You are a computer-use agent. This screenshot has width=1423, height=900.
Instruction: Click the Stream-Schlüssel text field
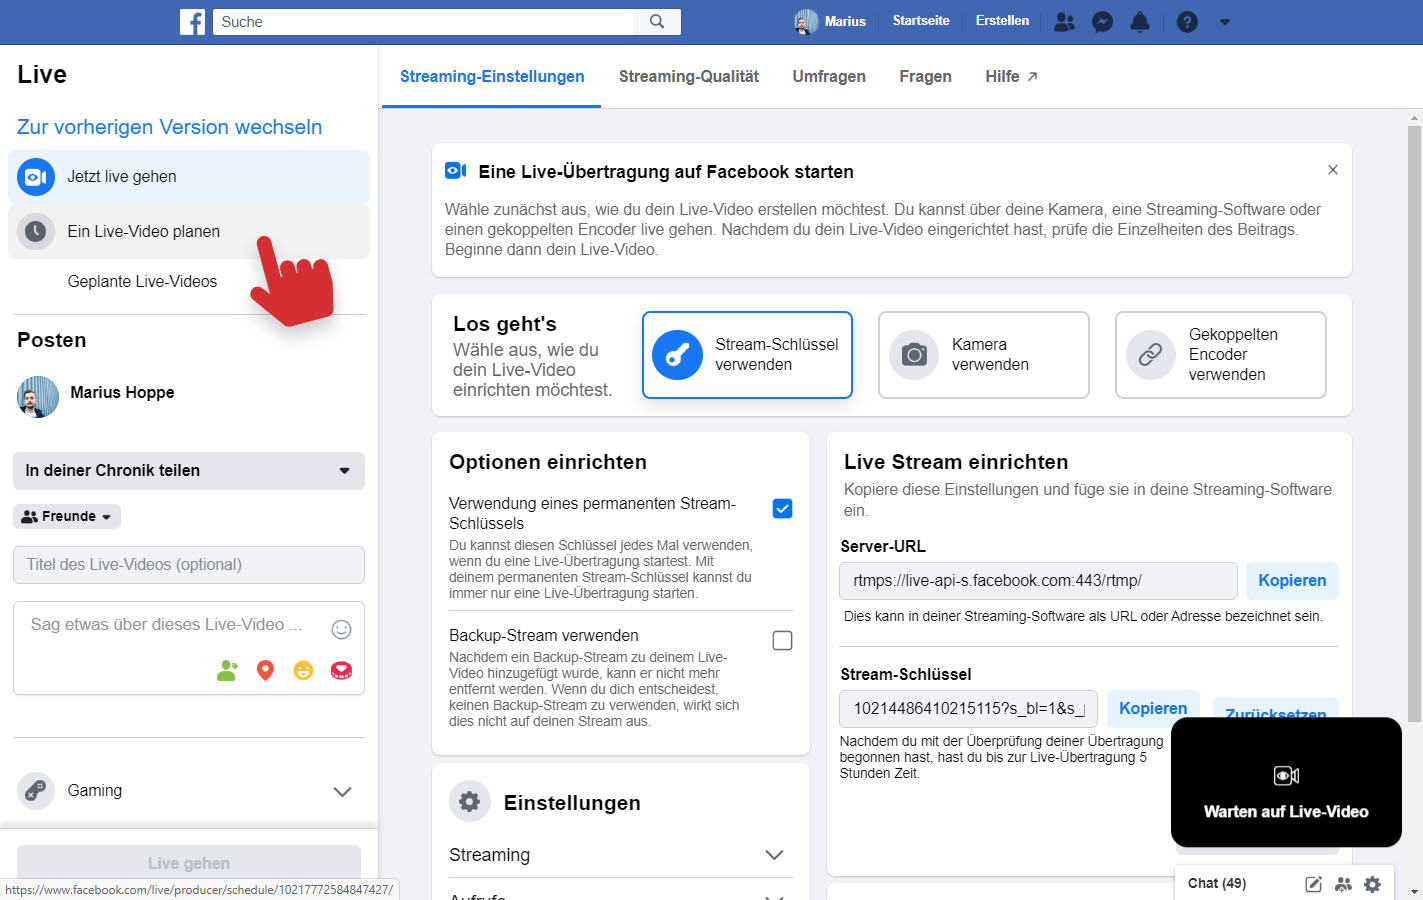pyautogui.click(x=968, y=709)
